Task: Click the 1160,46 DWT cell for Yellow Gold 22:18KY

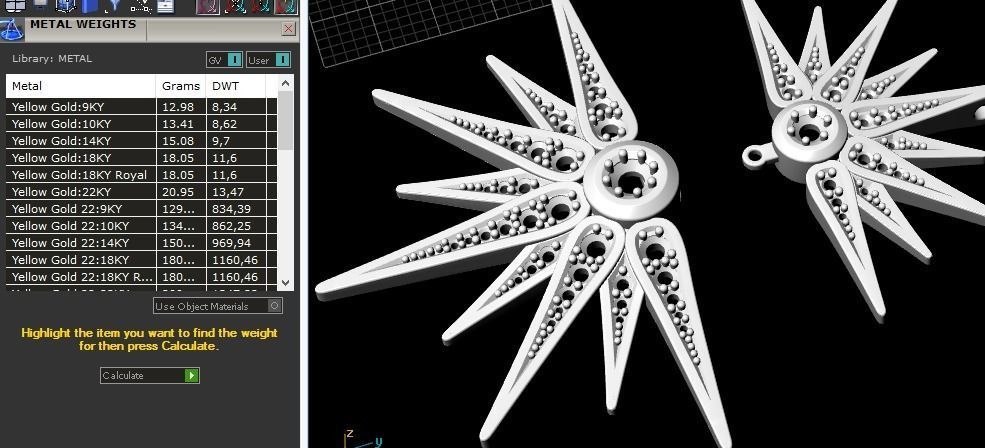Action: [235, 260]
